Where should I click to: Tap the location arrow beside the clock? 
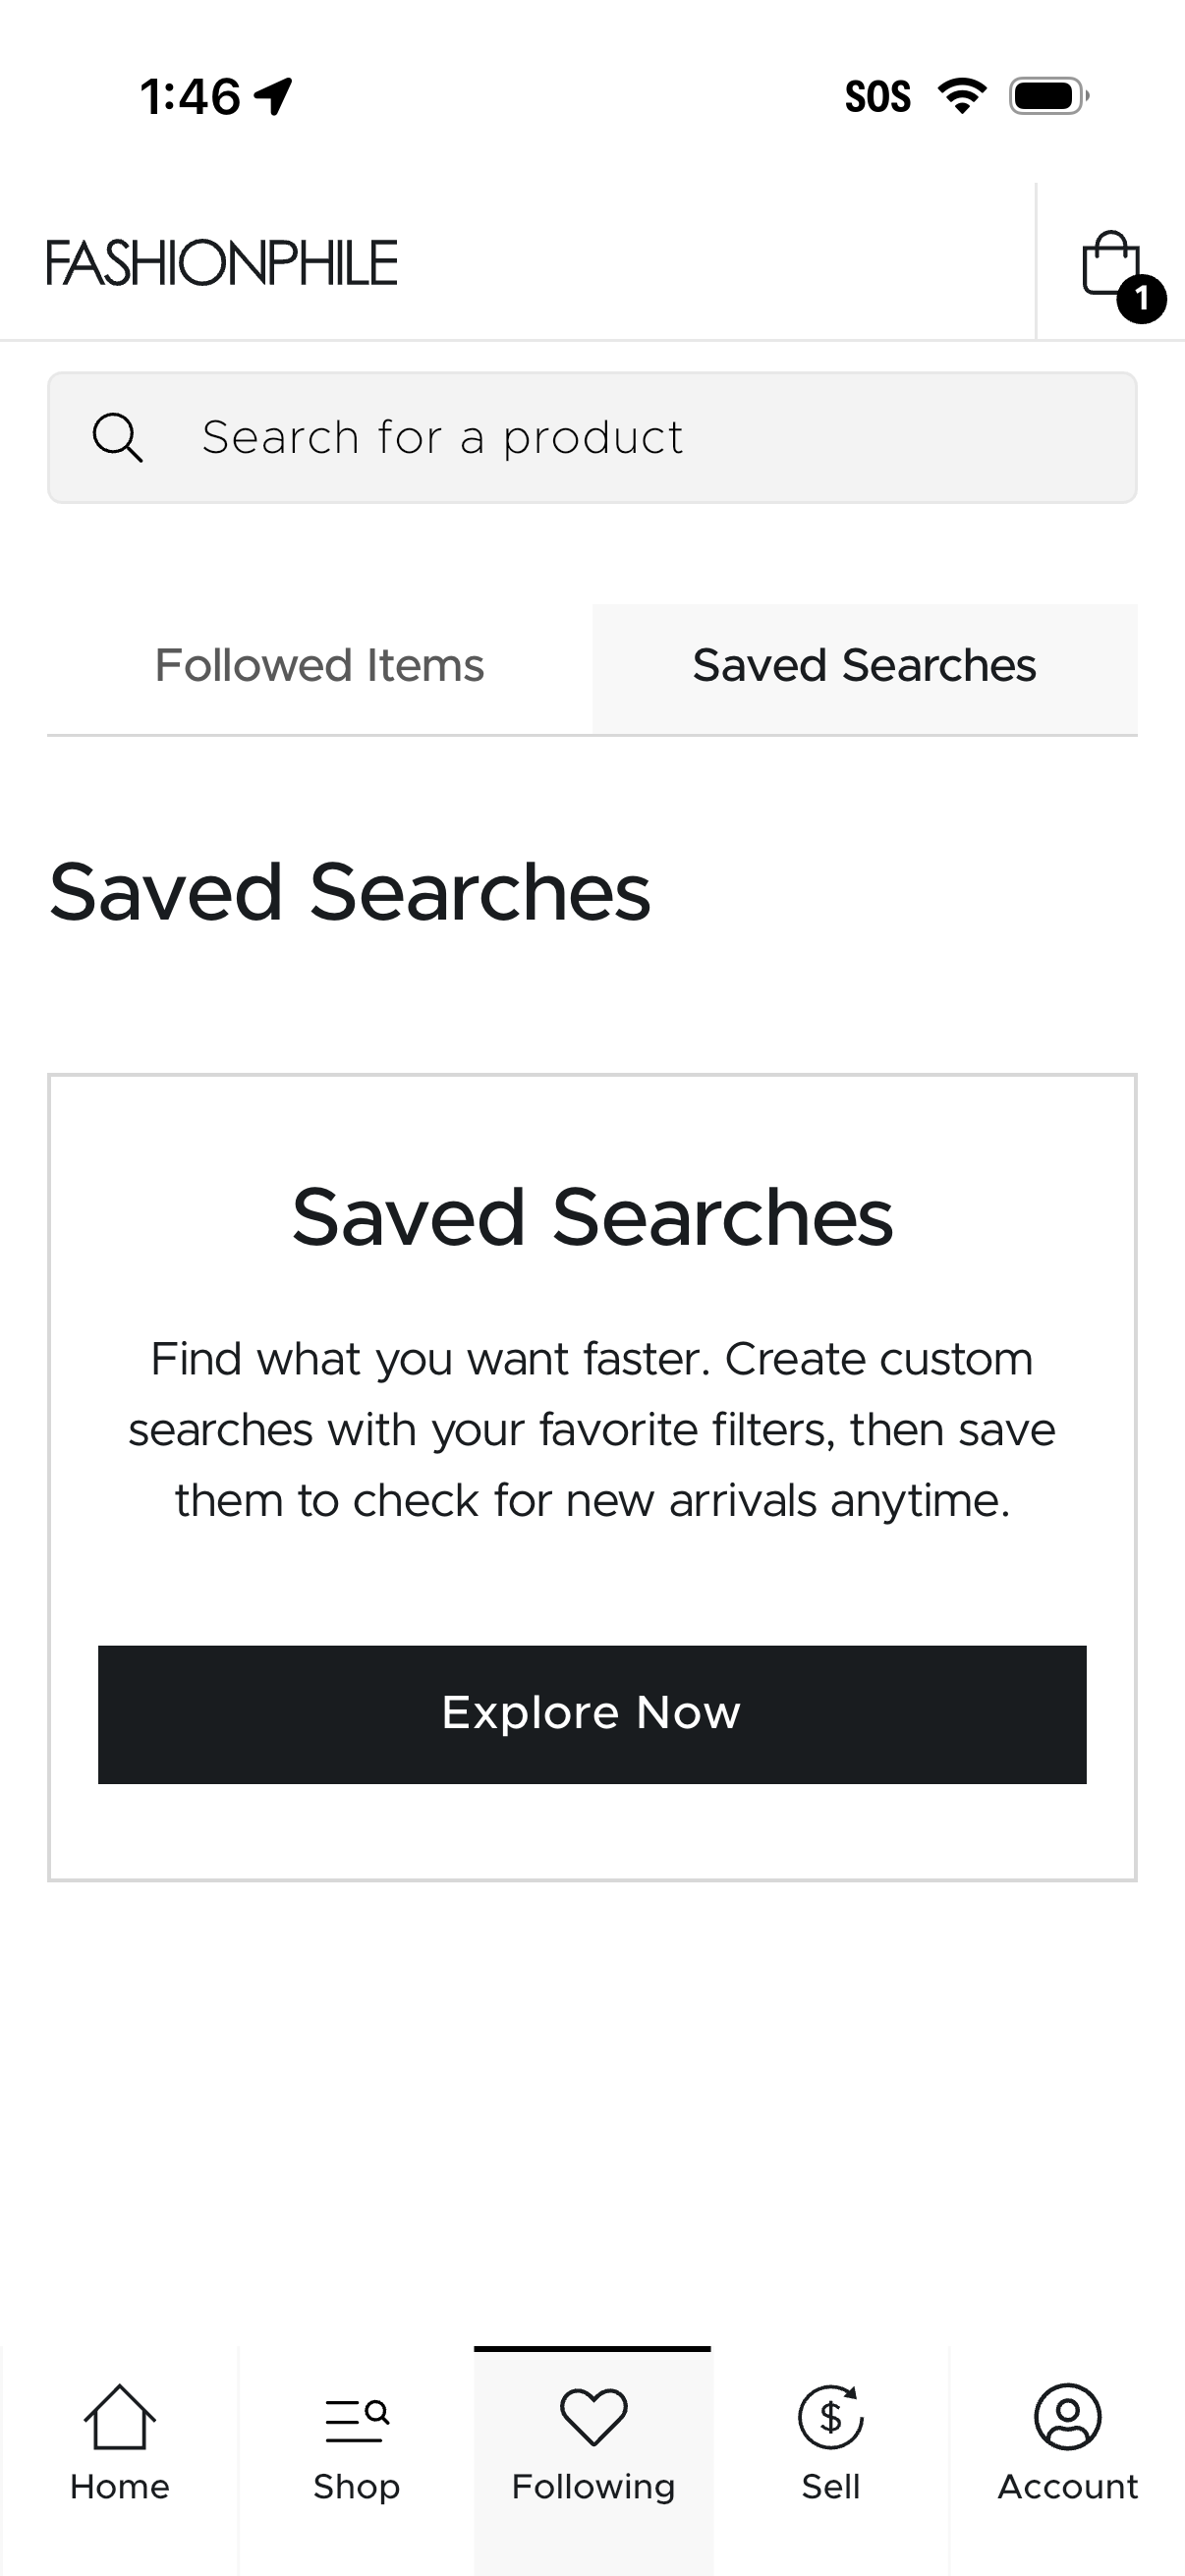pos(271,93)
